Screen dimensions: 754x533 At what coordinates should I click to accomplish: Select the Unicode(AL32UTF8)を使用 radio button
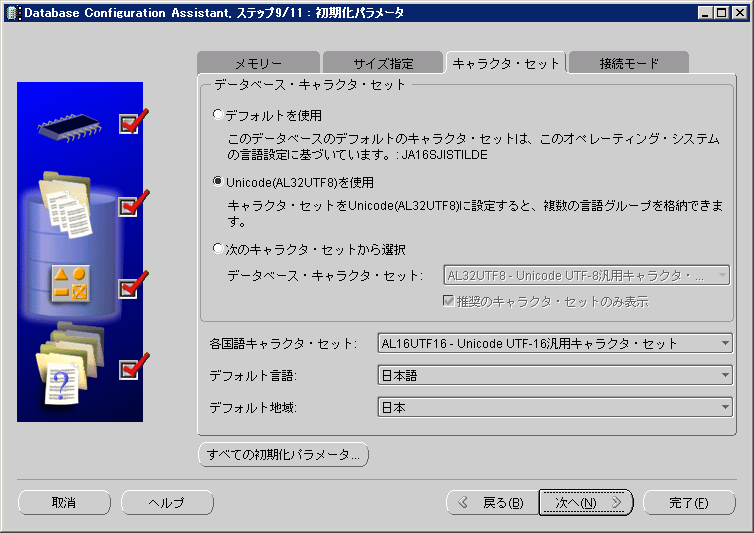tap(218, 181)
